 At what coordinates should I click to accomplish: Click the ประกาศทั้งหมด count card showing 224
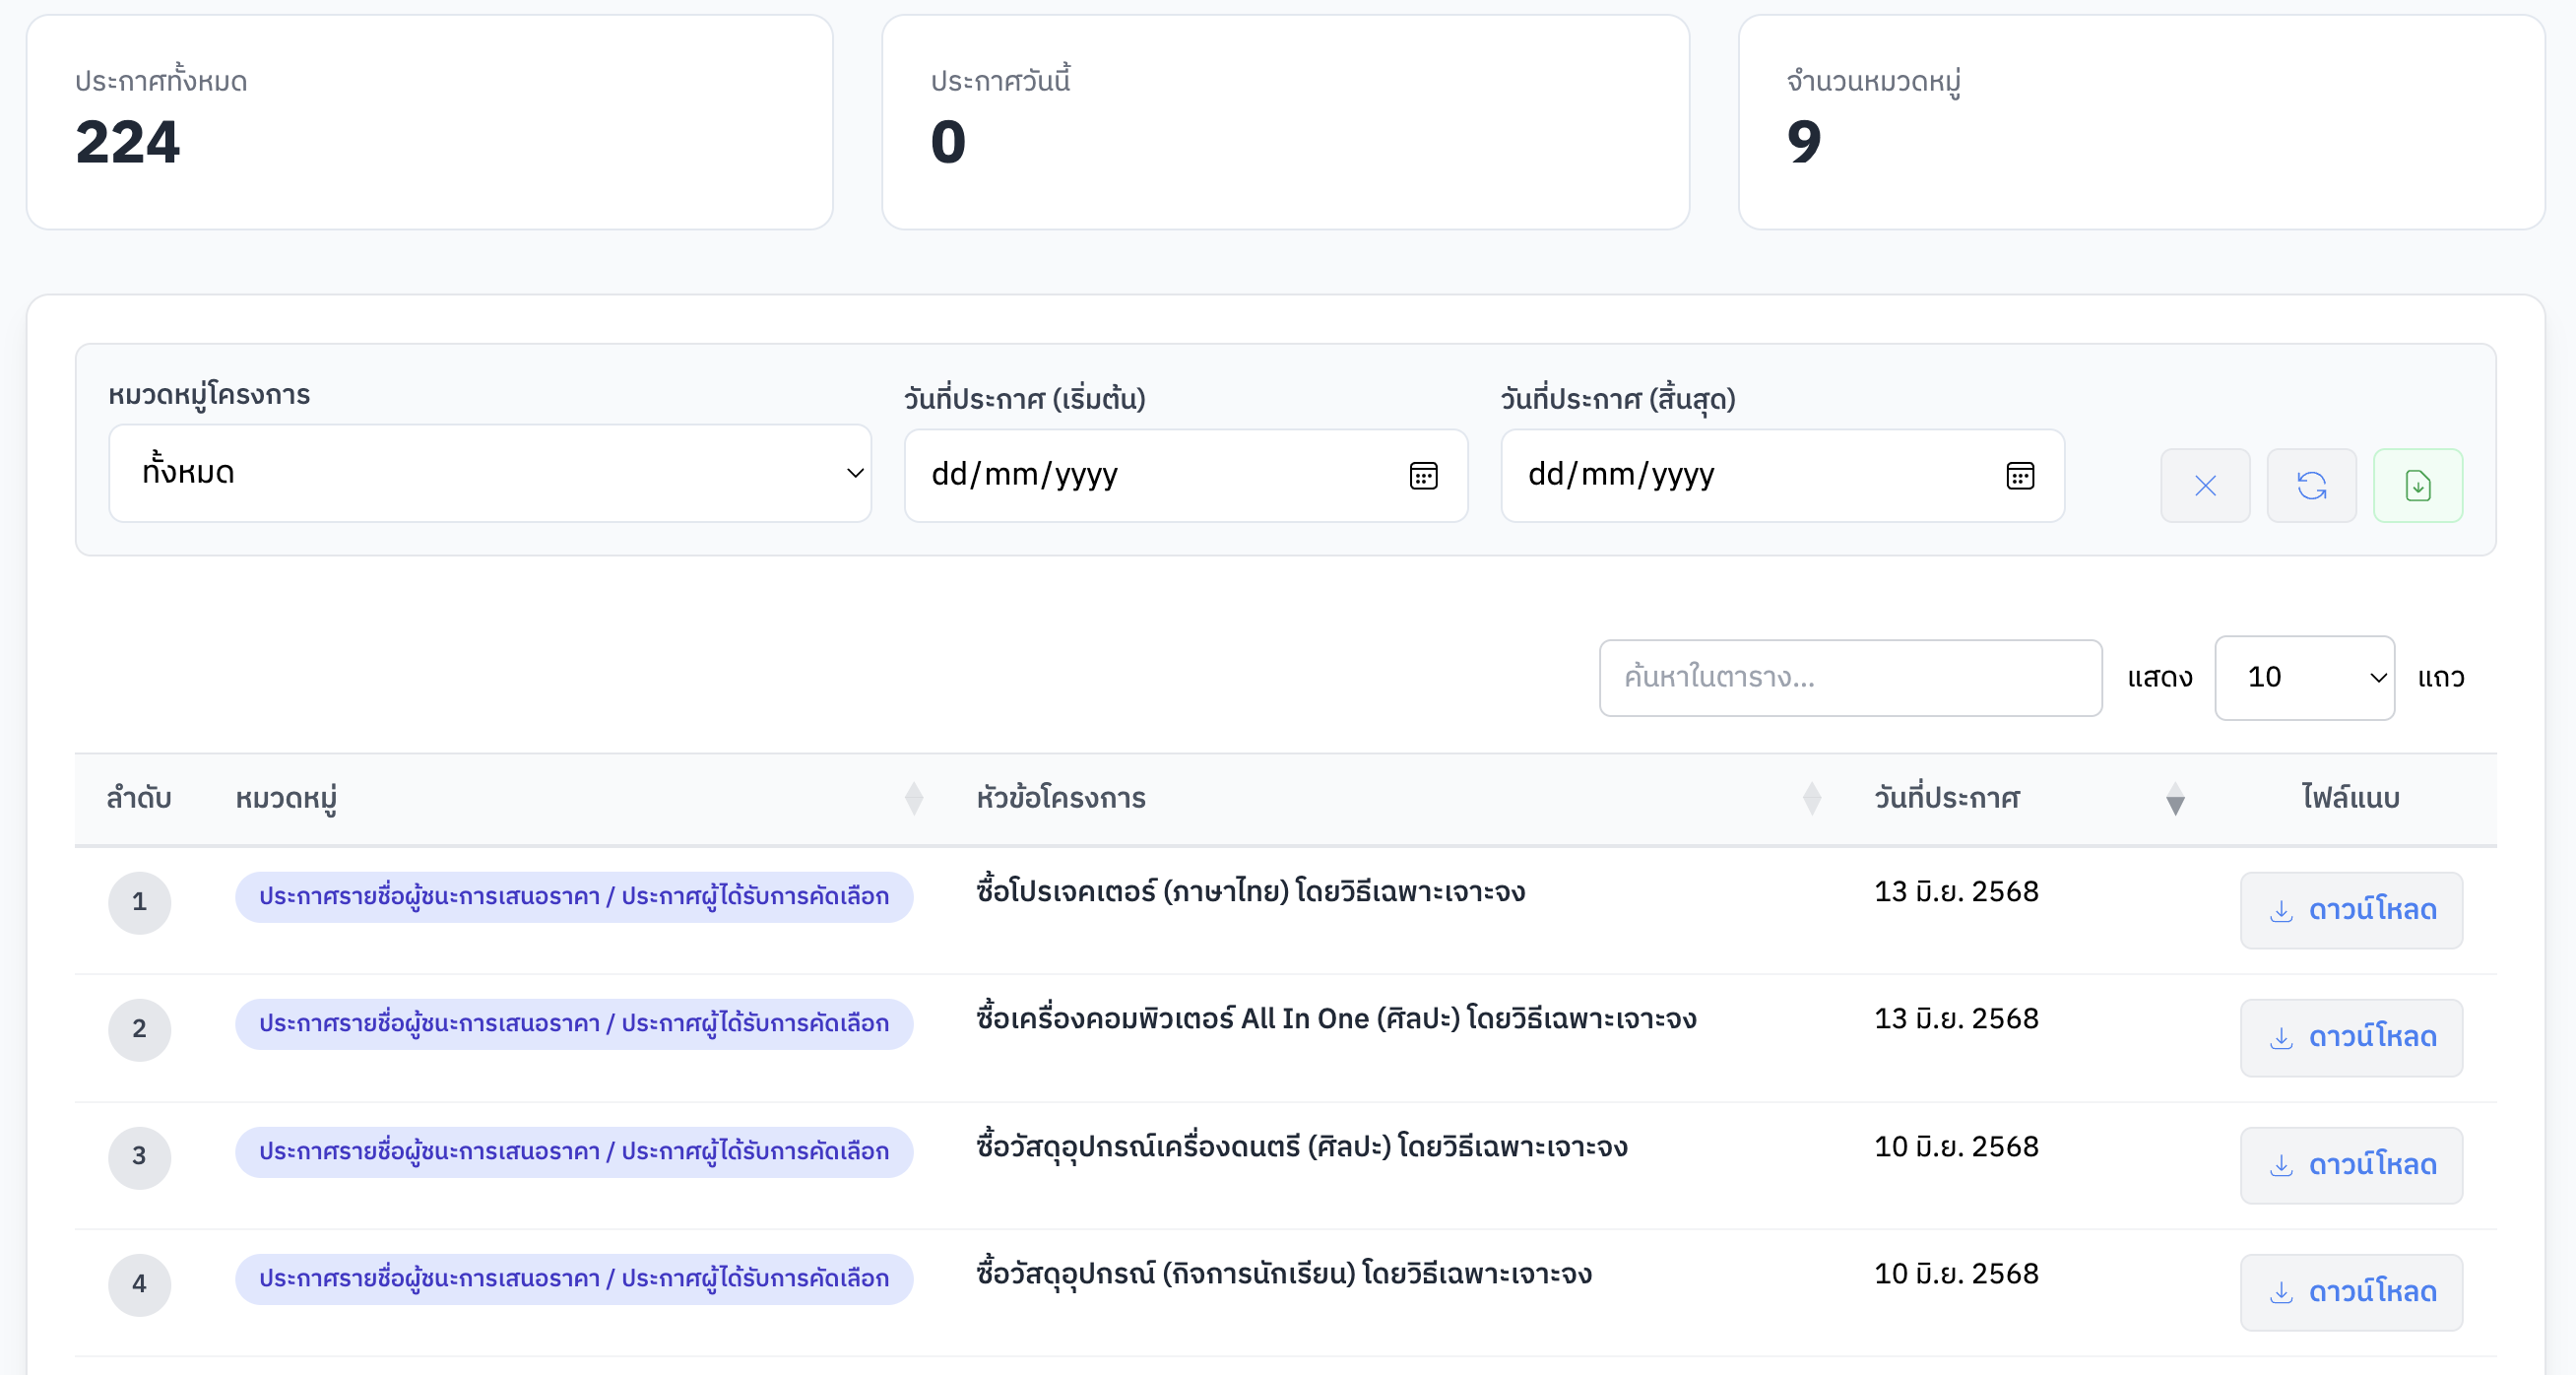point(430,120)
